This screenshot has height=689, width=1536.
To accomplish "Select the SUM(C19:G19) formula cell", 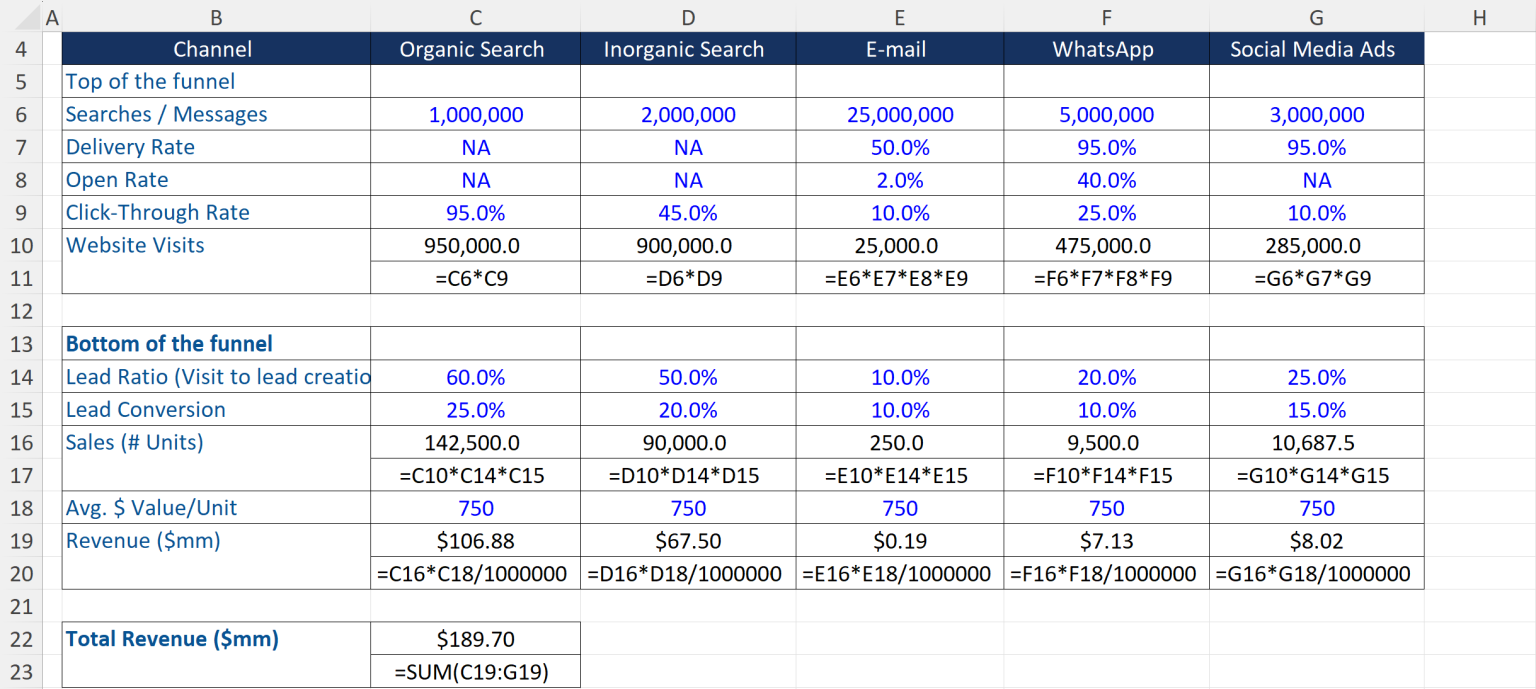I will (475, 671).
